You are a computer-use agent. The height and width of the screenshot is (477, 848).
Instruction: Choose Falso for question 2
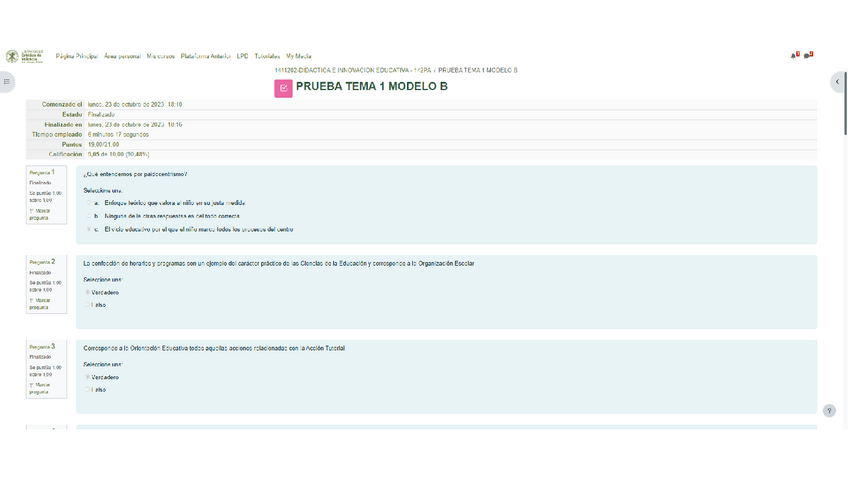88,305
